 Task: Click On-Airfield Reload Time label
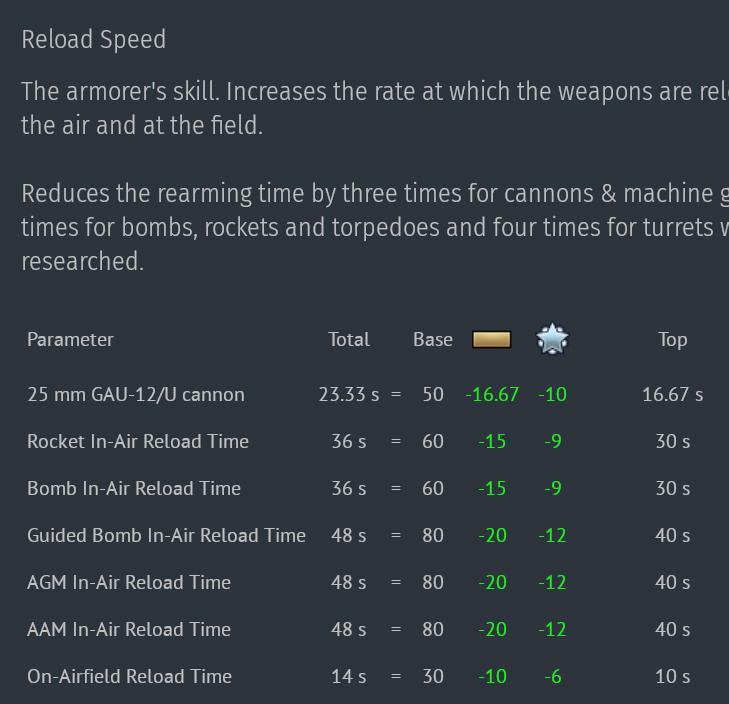[129, 676]
